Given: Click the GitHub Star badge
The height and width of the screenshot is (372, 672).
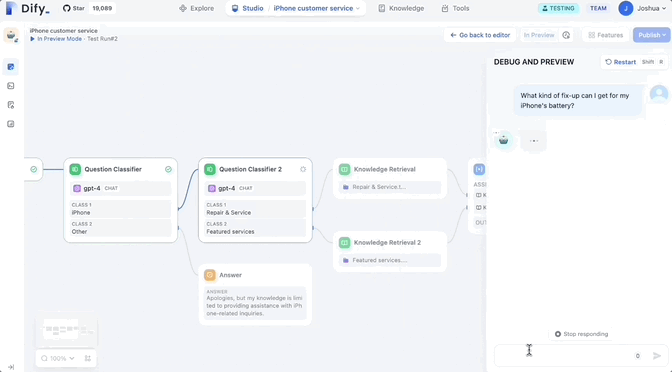Looking at the screenshot, I should pyautogui.click(x=89, y=8).
